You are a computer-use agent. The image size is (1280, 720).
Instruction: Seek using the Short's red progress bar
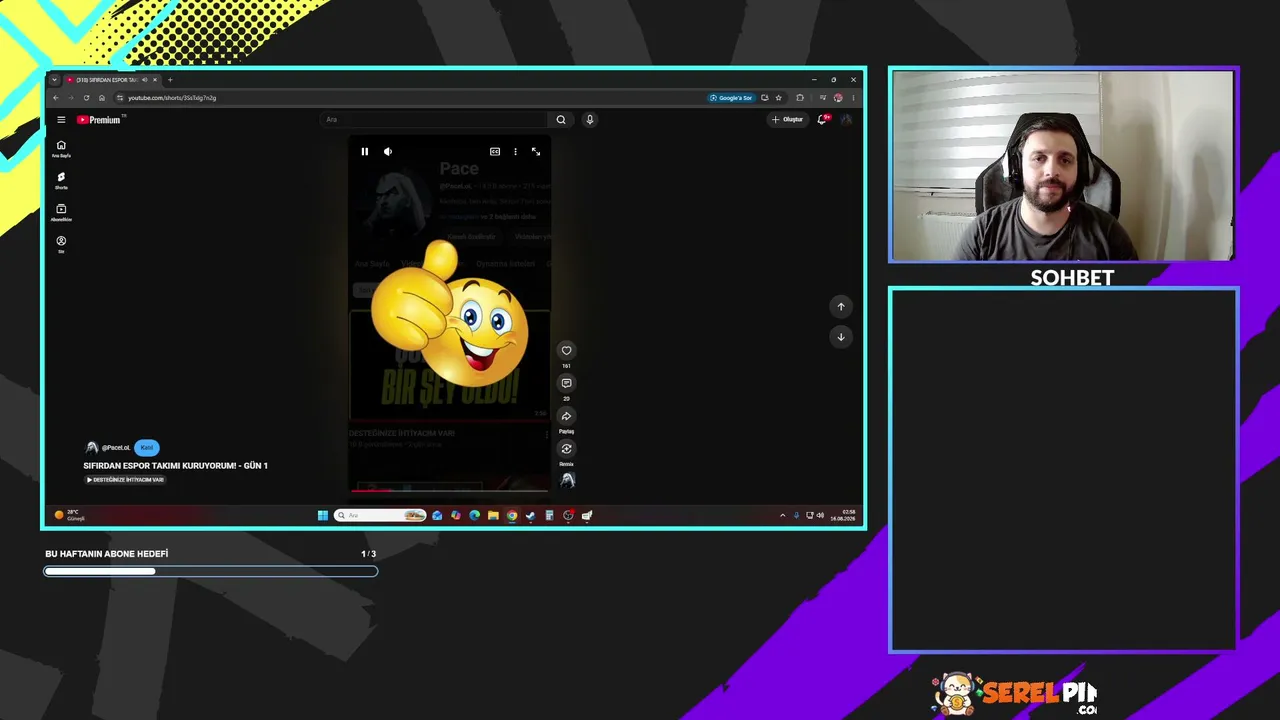coord(449,490)
